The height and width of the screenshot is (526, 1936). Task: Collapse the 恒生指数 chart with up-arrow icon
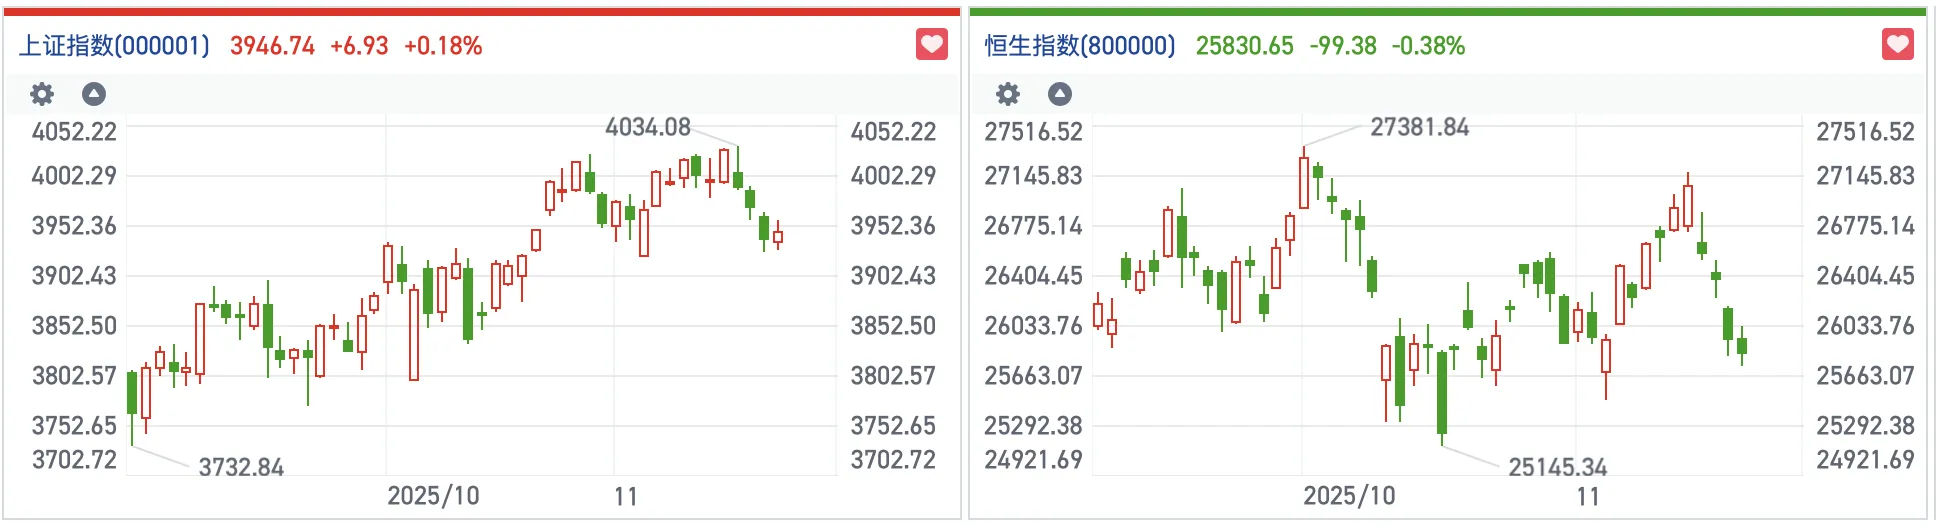[1060, 94]
